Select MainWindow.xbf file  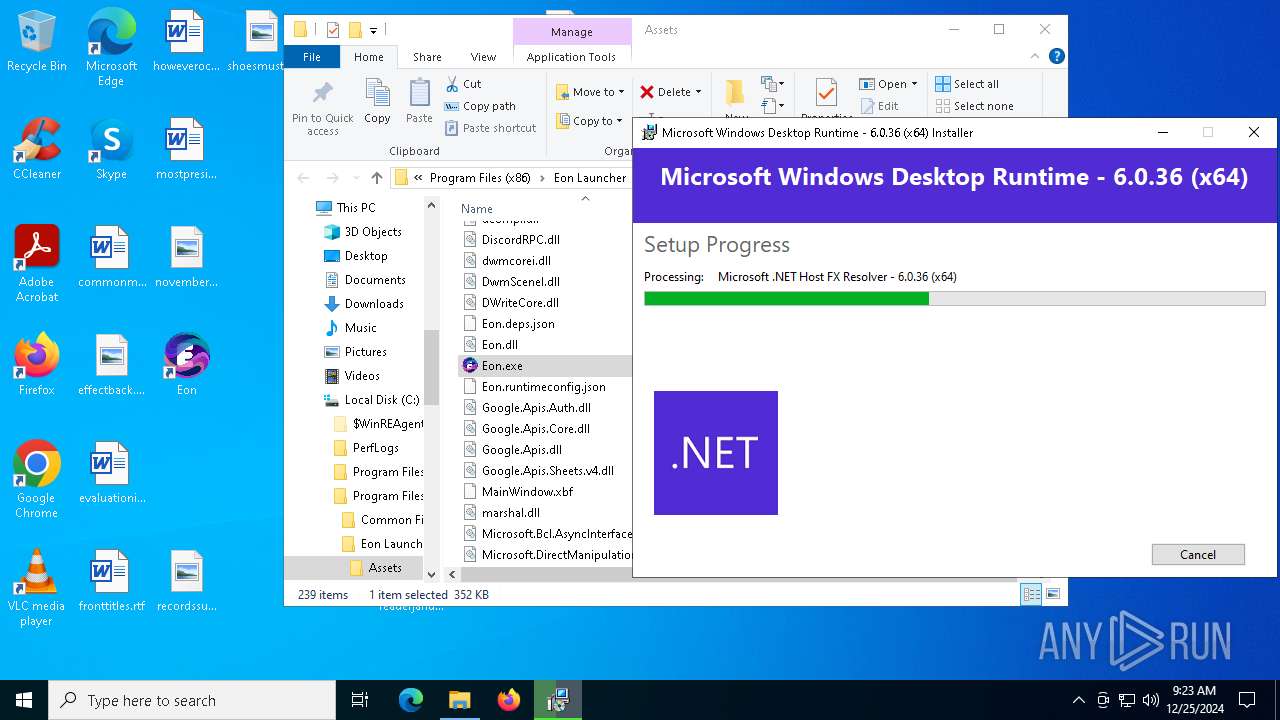point(527,492)
